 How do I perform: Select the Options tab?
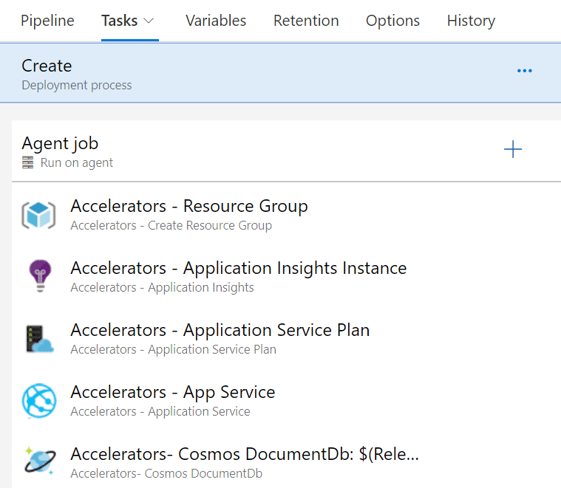tap(392, 21)
